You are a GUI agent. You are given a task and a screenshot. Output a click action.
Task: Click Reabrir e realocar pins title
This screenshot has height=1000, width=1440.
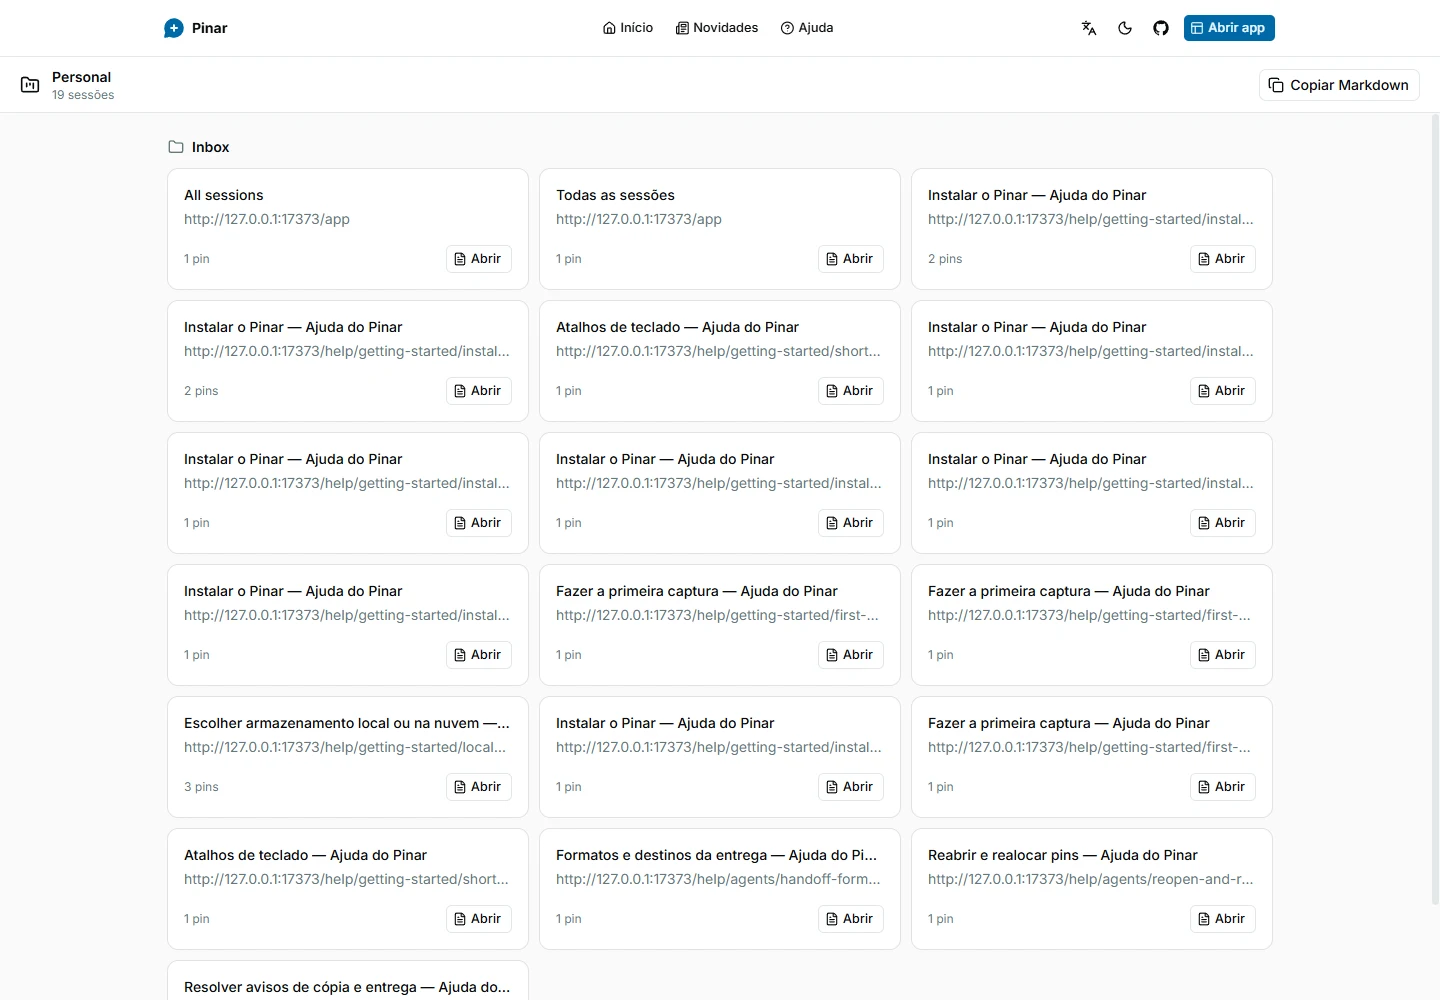click(1063, 855)
